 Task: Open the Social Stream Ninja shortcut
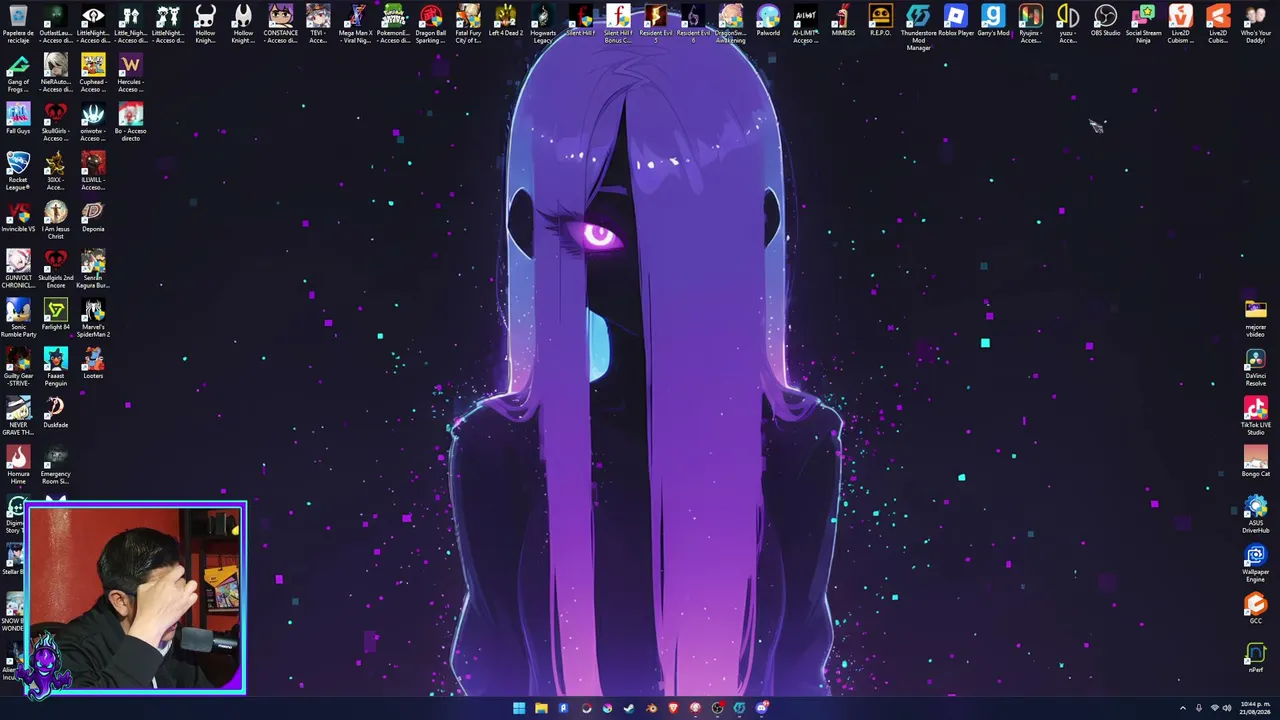pyautogui.click(x=1143, y=23)
